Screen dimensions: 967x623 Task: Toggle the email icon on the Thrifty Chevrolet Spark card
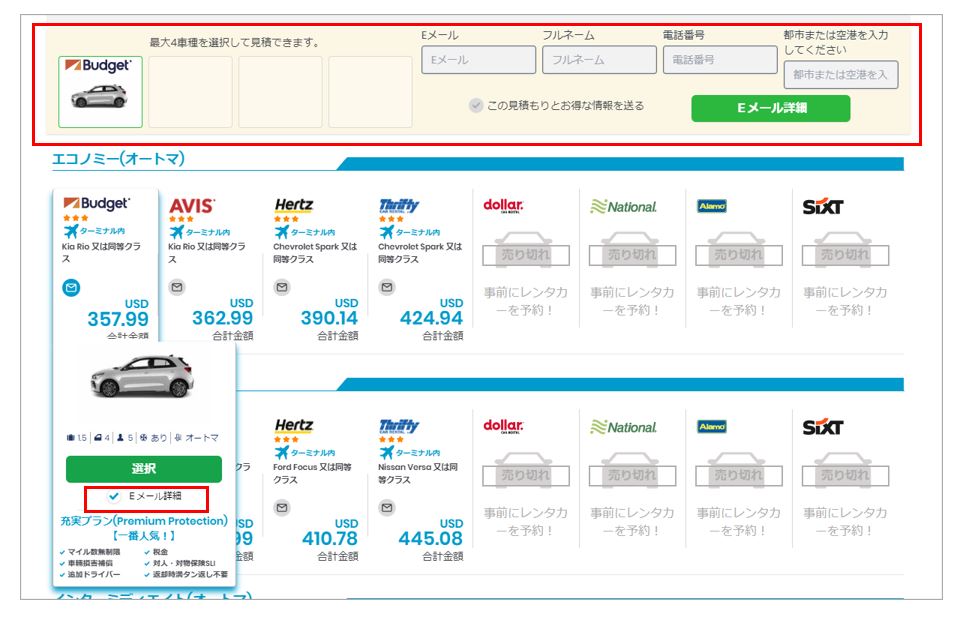point(387,287)
